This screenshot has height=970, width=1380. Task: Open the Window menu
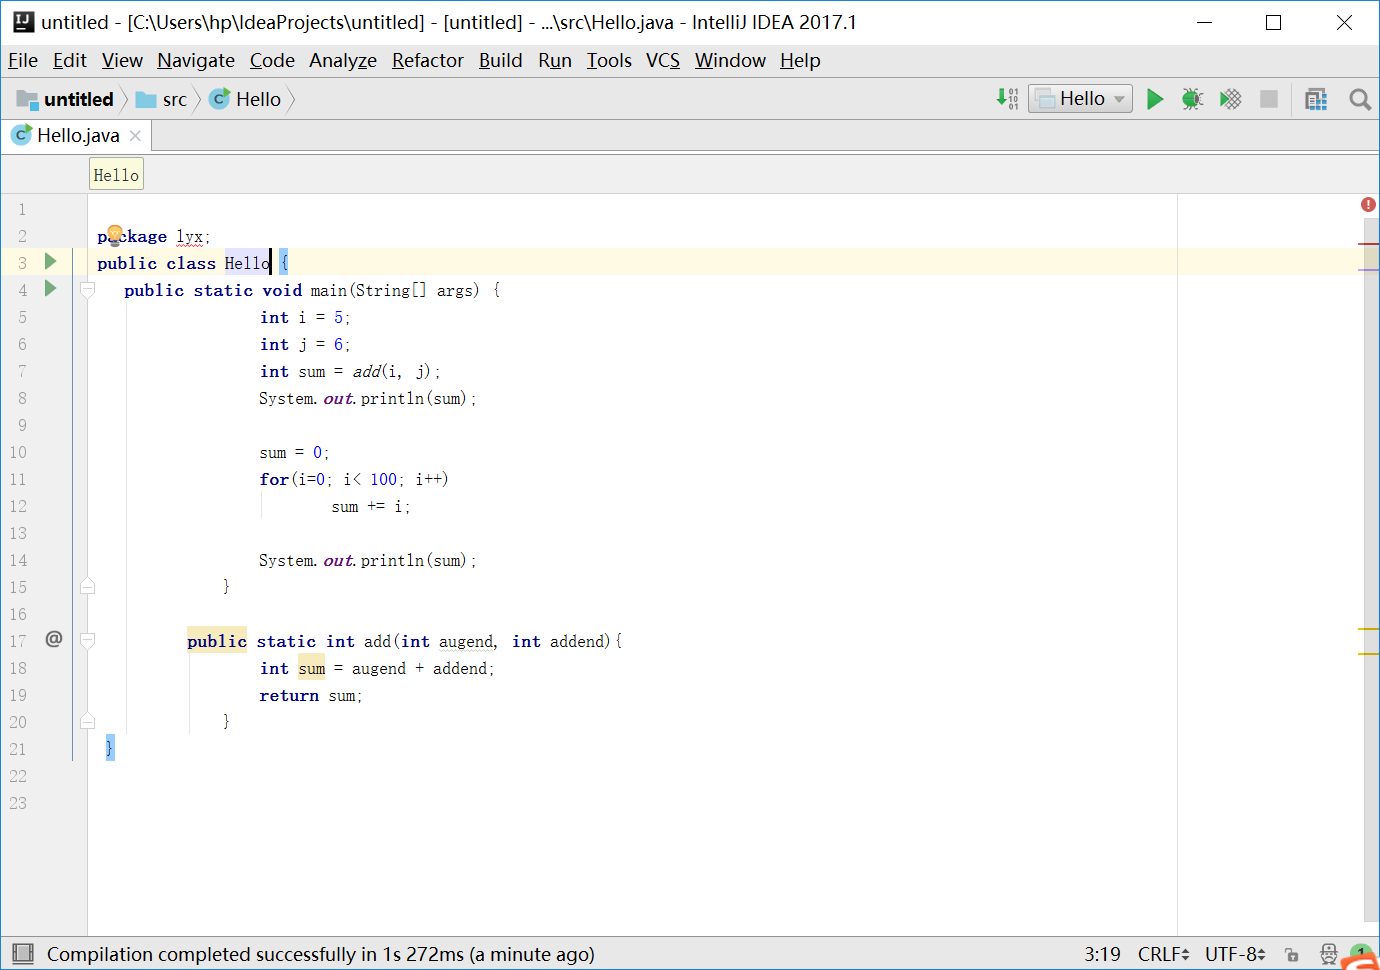730,60
